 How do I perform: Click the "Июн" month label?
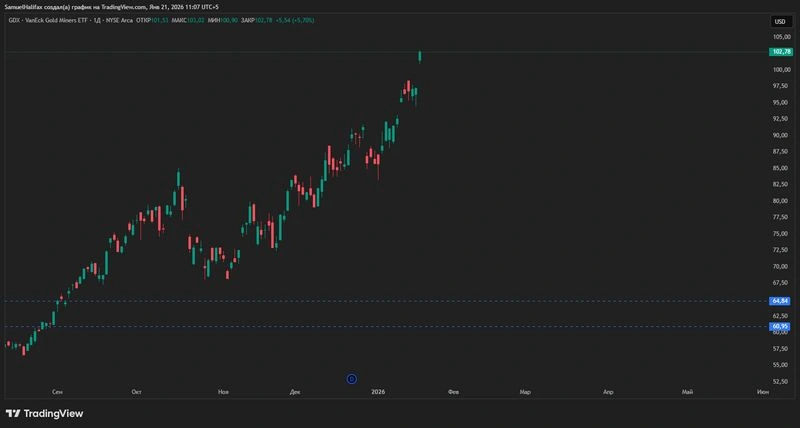pyautogui.click(x=763, y=392)
